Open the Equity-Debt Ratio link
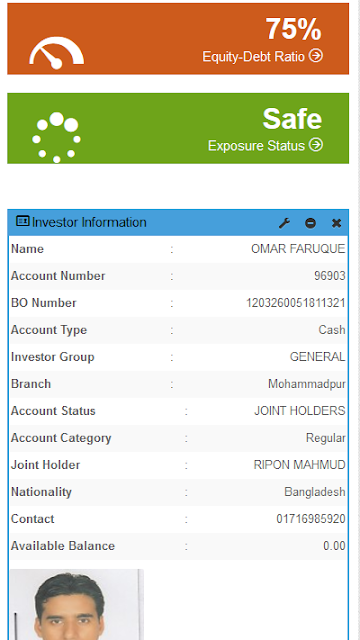360x640 pixels. coord(253,56)
